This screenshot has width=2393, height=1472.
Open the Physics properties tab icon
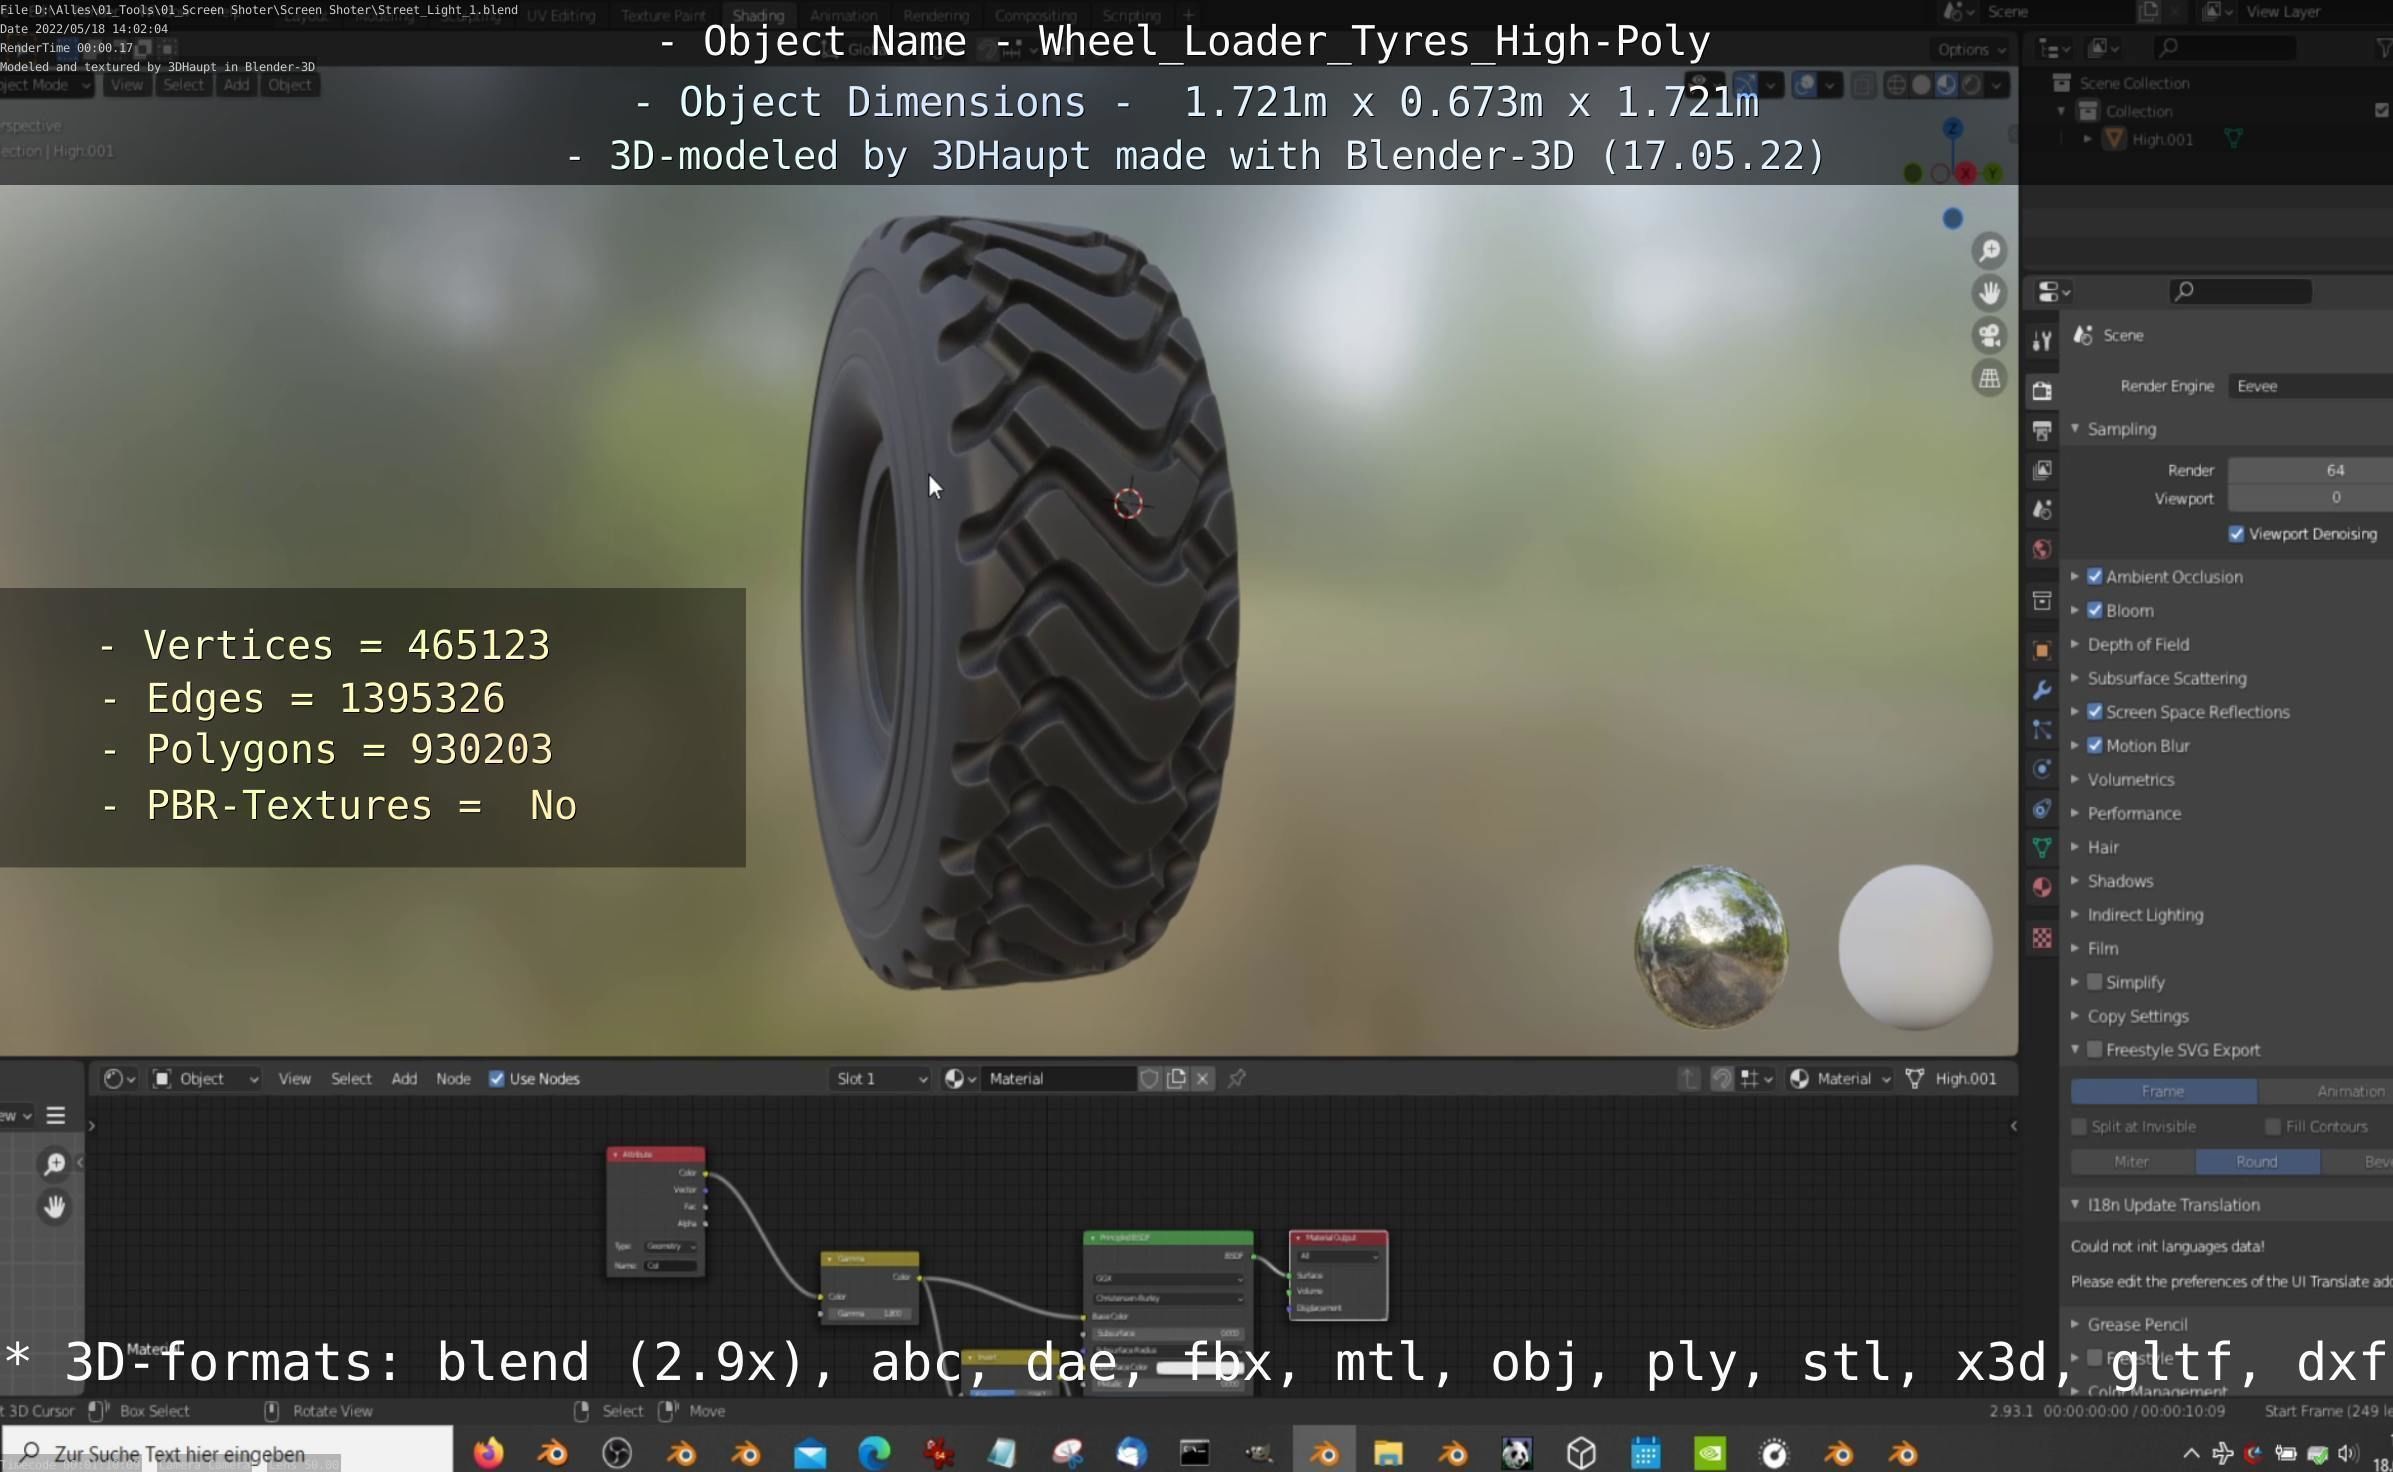coord(2042,769)
